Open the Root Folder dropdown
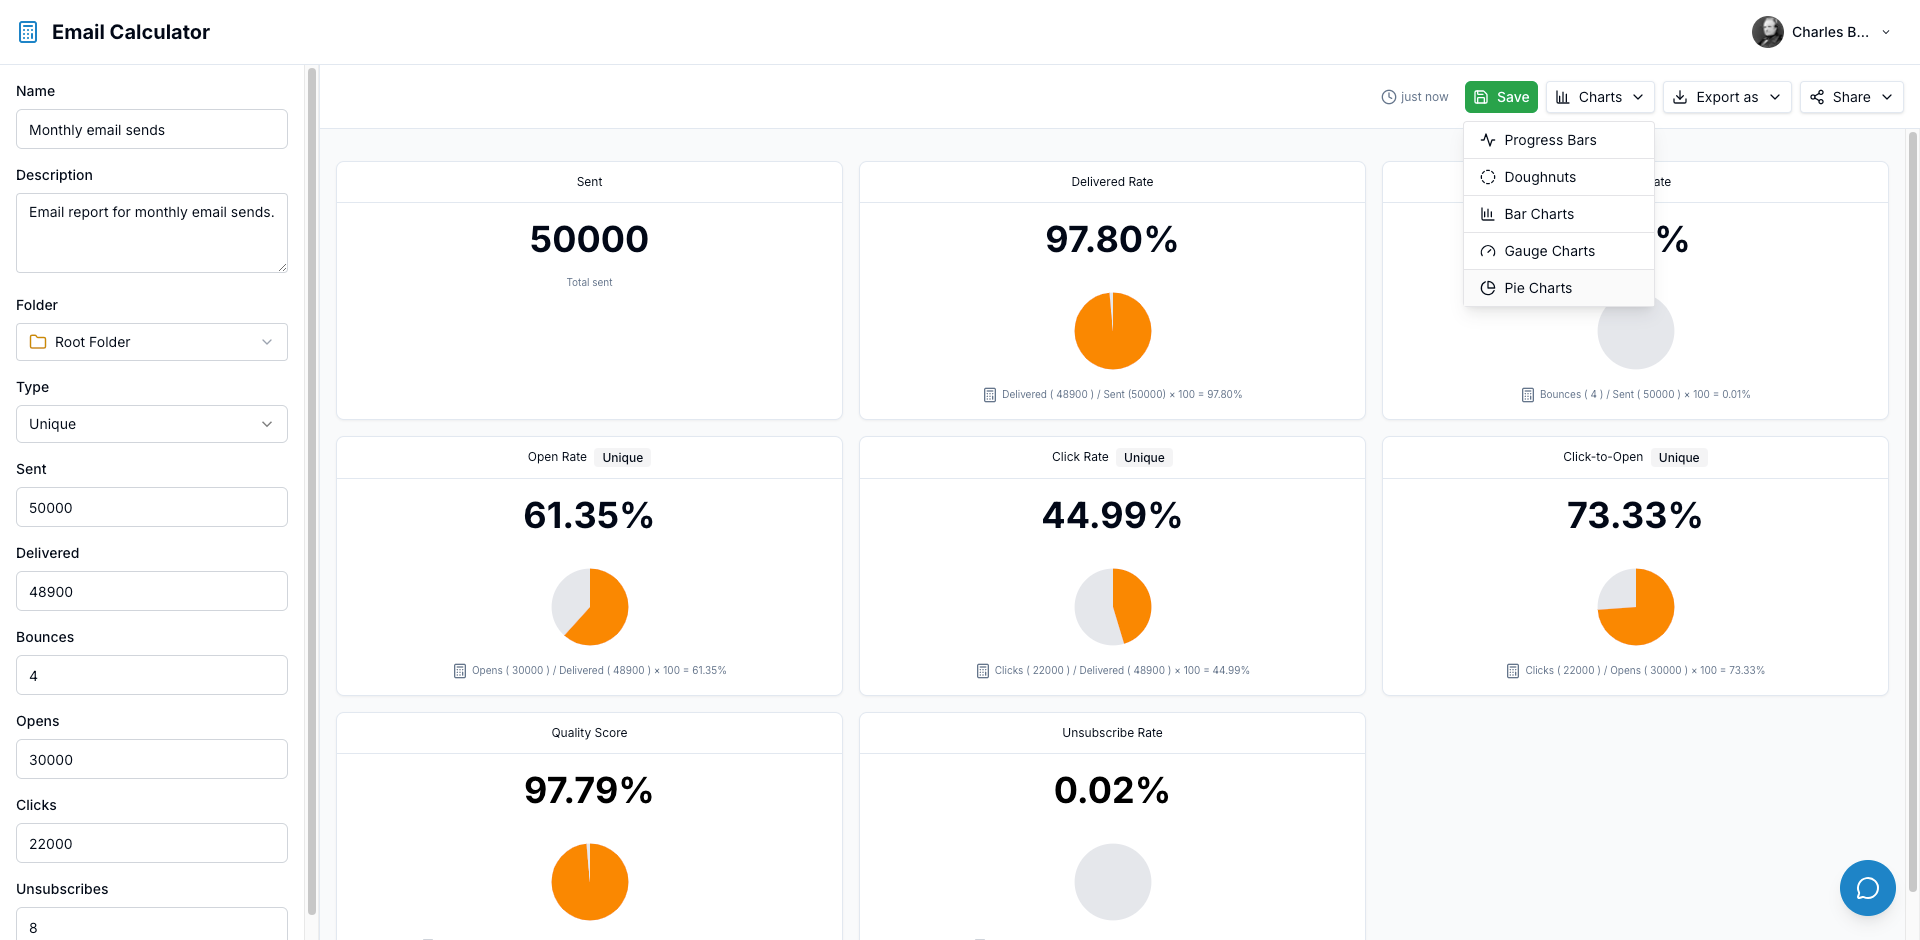The width and height of the screenshot is (1920, 940). click(x=151, y=341)
